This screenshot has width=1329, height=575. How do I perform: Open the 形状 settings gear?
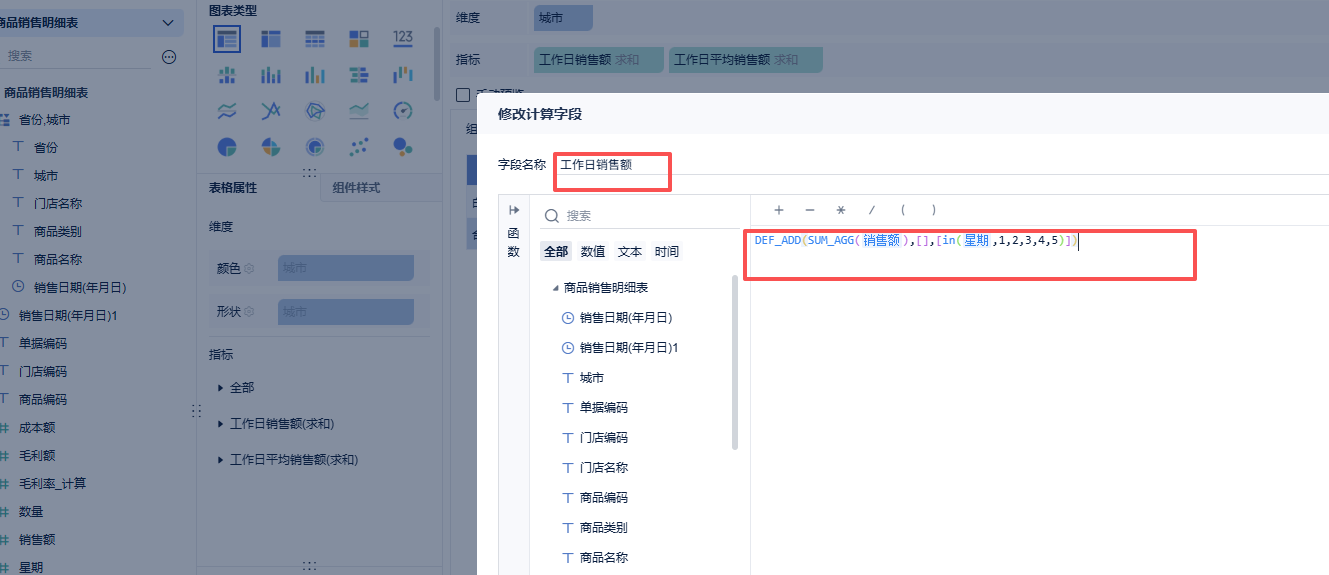[249, 312]
